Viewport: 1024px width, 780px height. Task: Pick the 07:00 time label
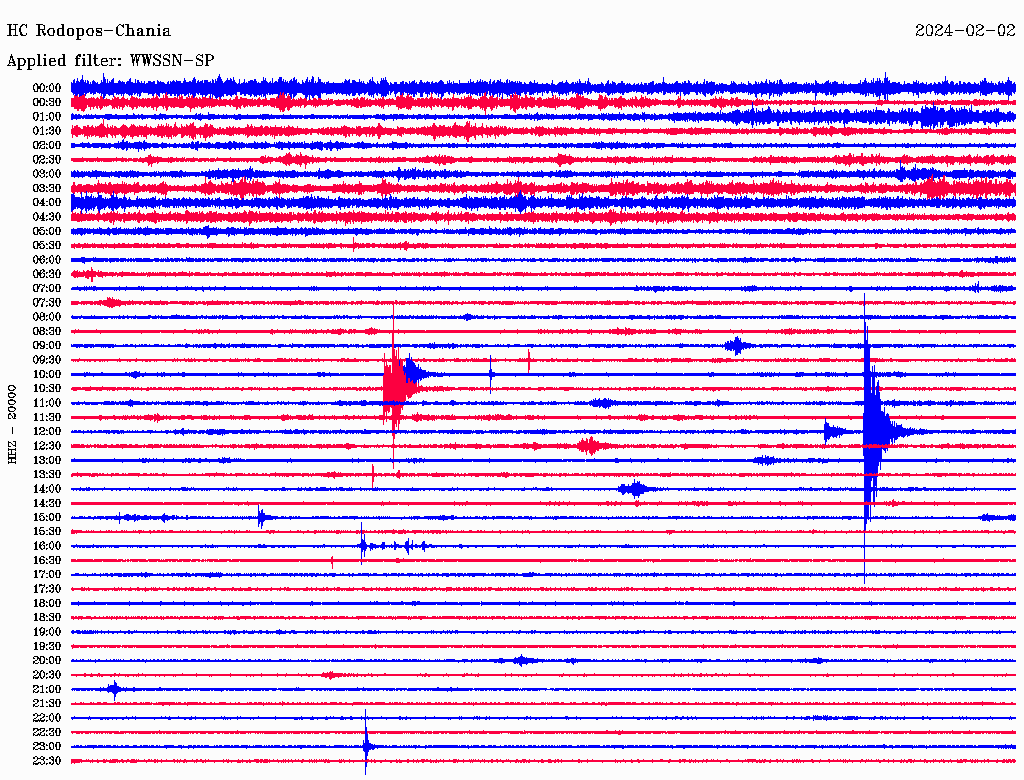47,288
